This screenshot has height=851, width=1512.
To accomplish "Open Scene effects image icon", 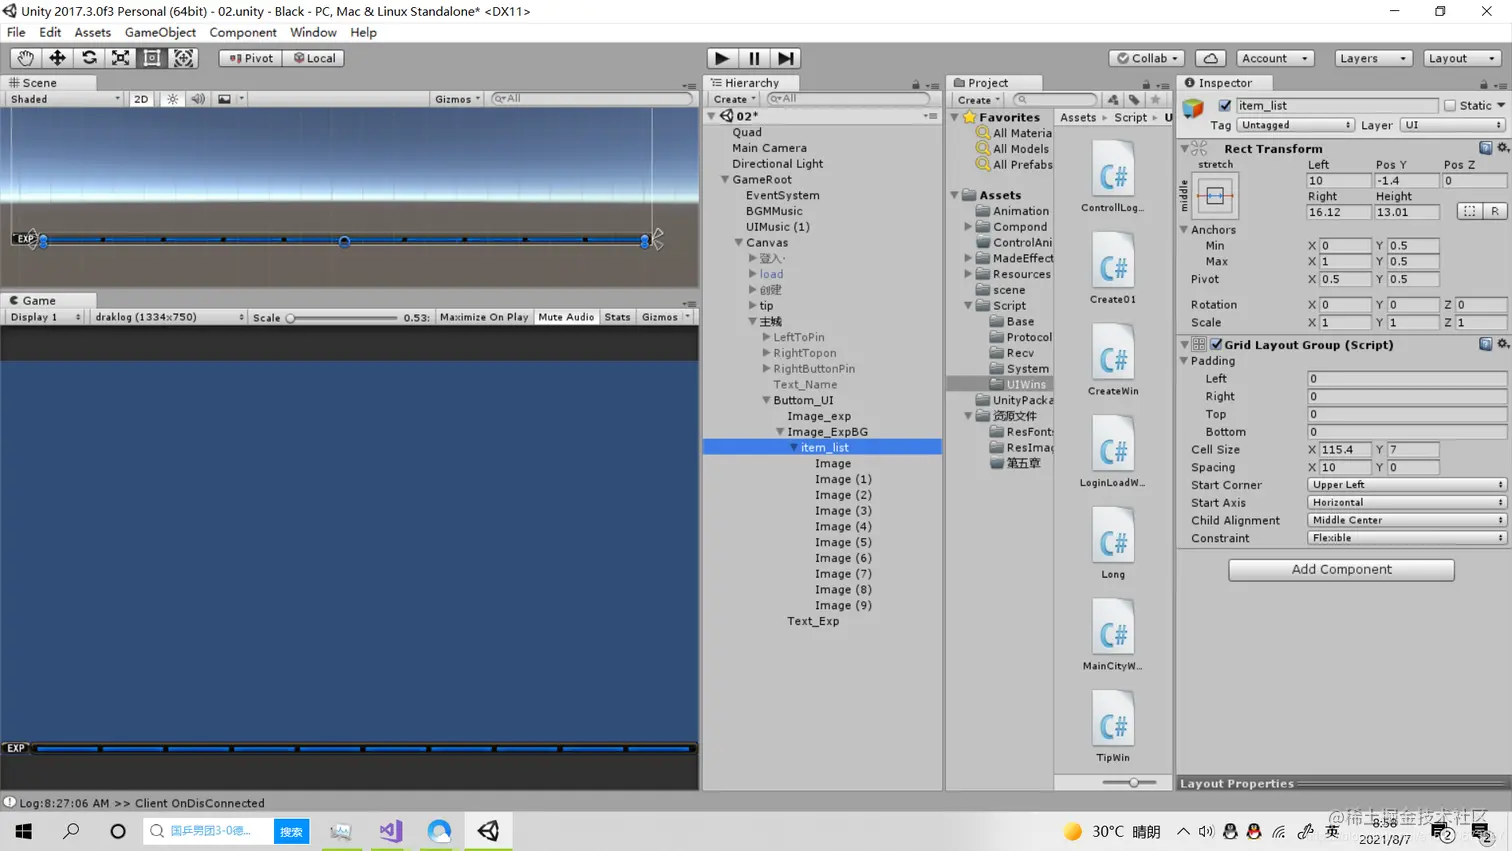I will [x=224, y=99].
